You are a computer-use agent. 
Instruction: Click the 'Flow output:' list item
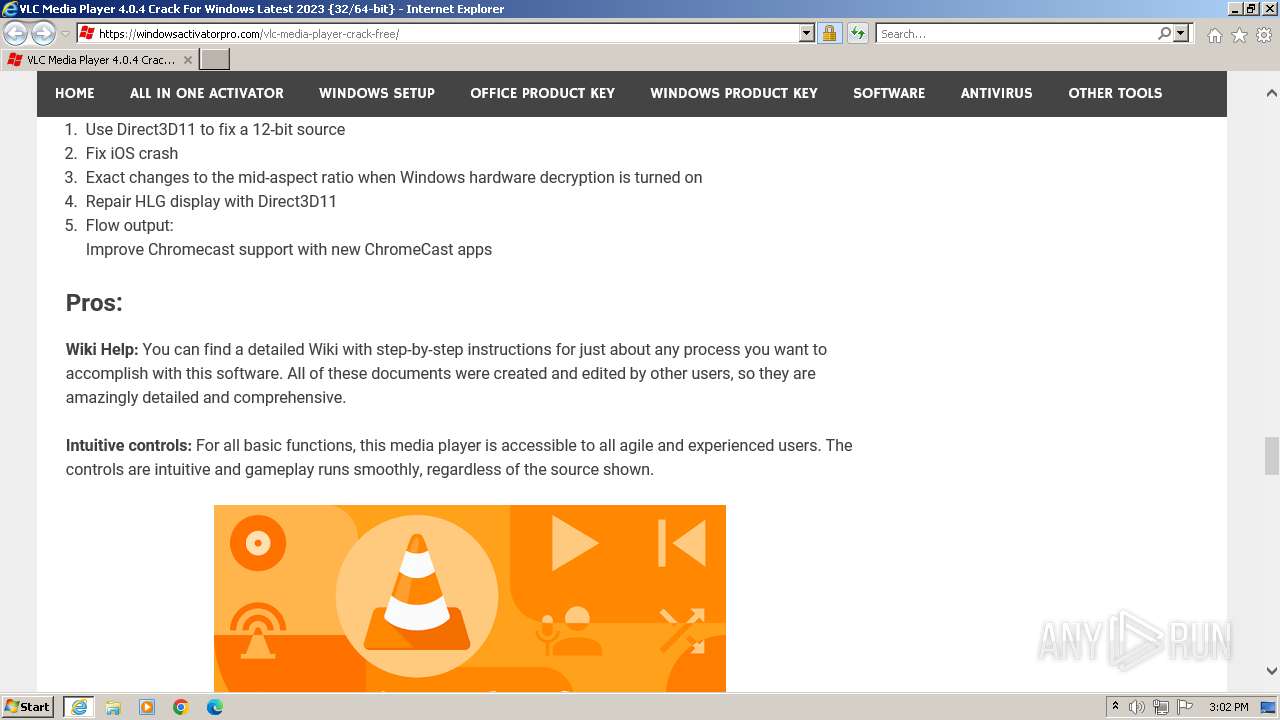[x=130, y=225]
